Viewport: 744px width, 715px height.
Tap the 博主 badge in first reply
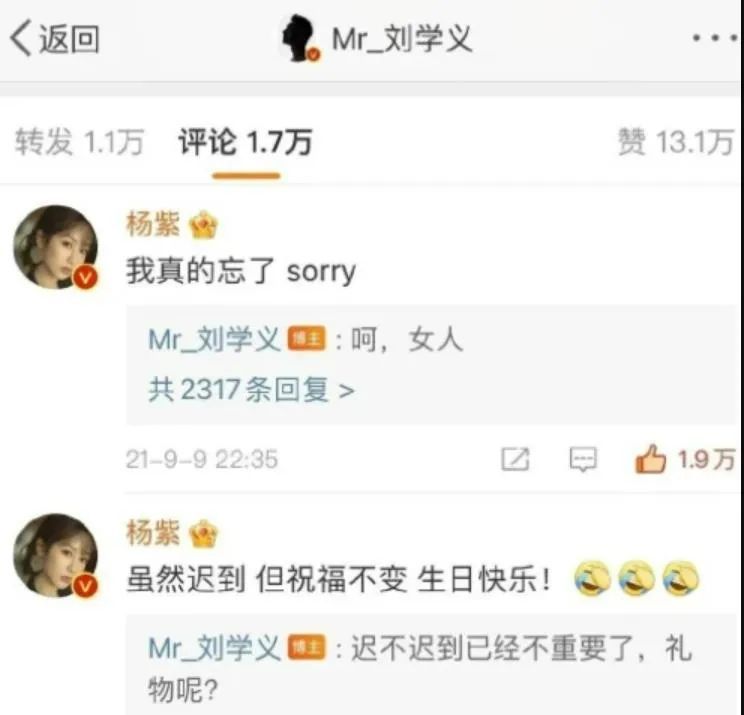pyautogui.click(x=307, y=339)
